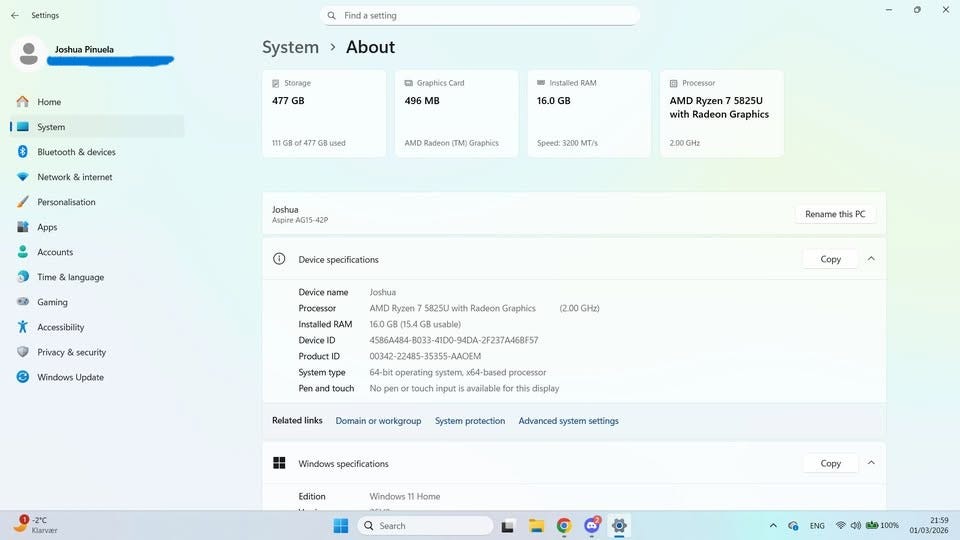The width and height of the screenshot is (960, 540).
Task: Click the 64-bit operating system text
Action: pos(457,372)
